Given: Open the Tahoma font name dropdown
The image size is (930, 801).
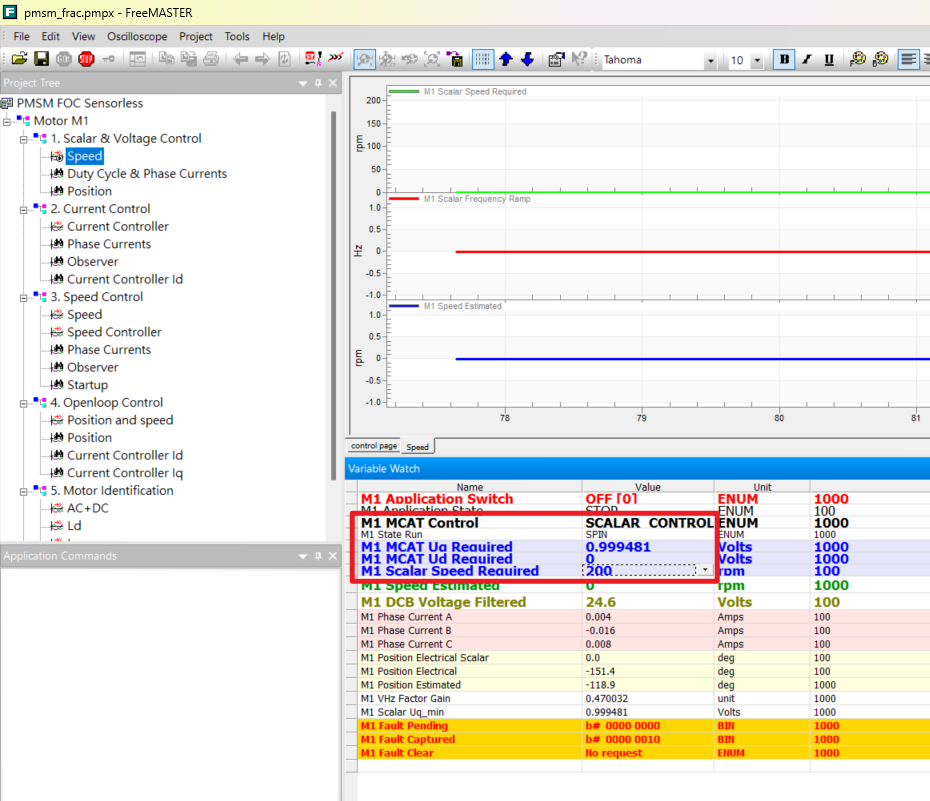Looking at the screenshot, I should [x=710, y=60].
